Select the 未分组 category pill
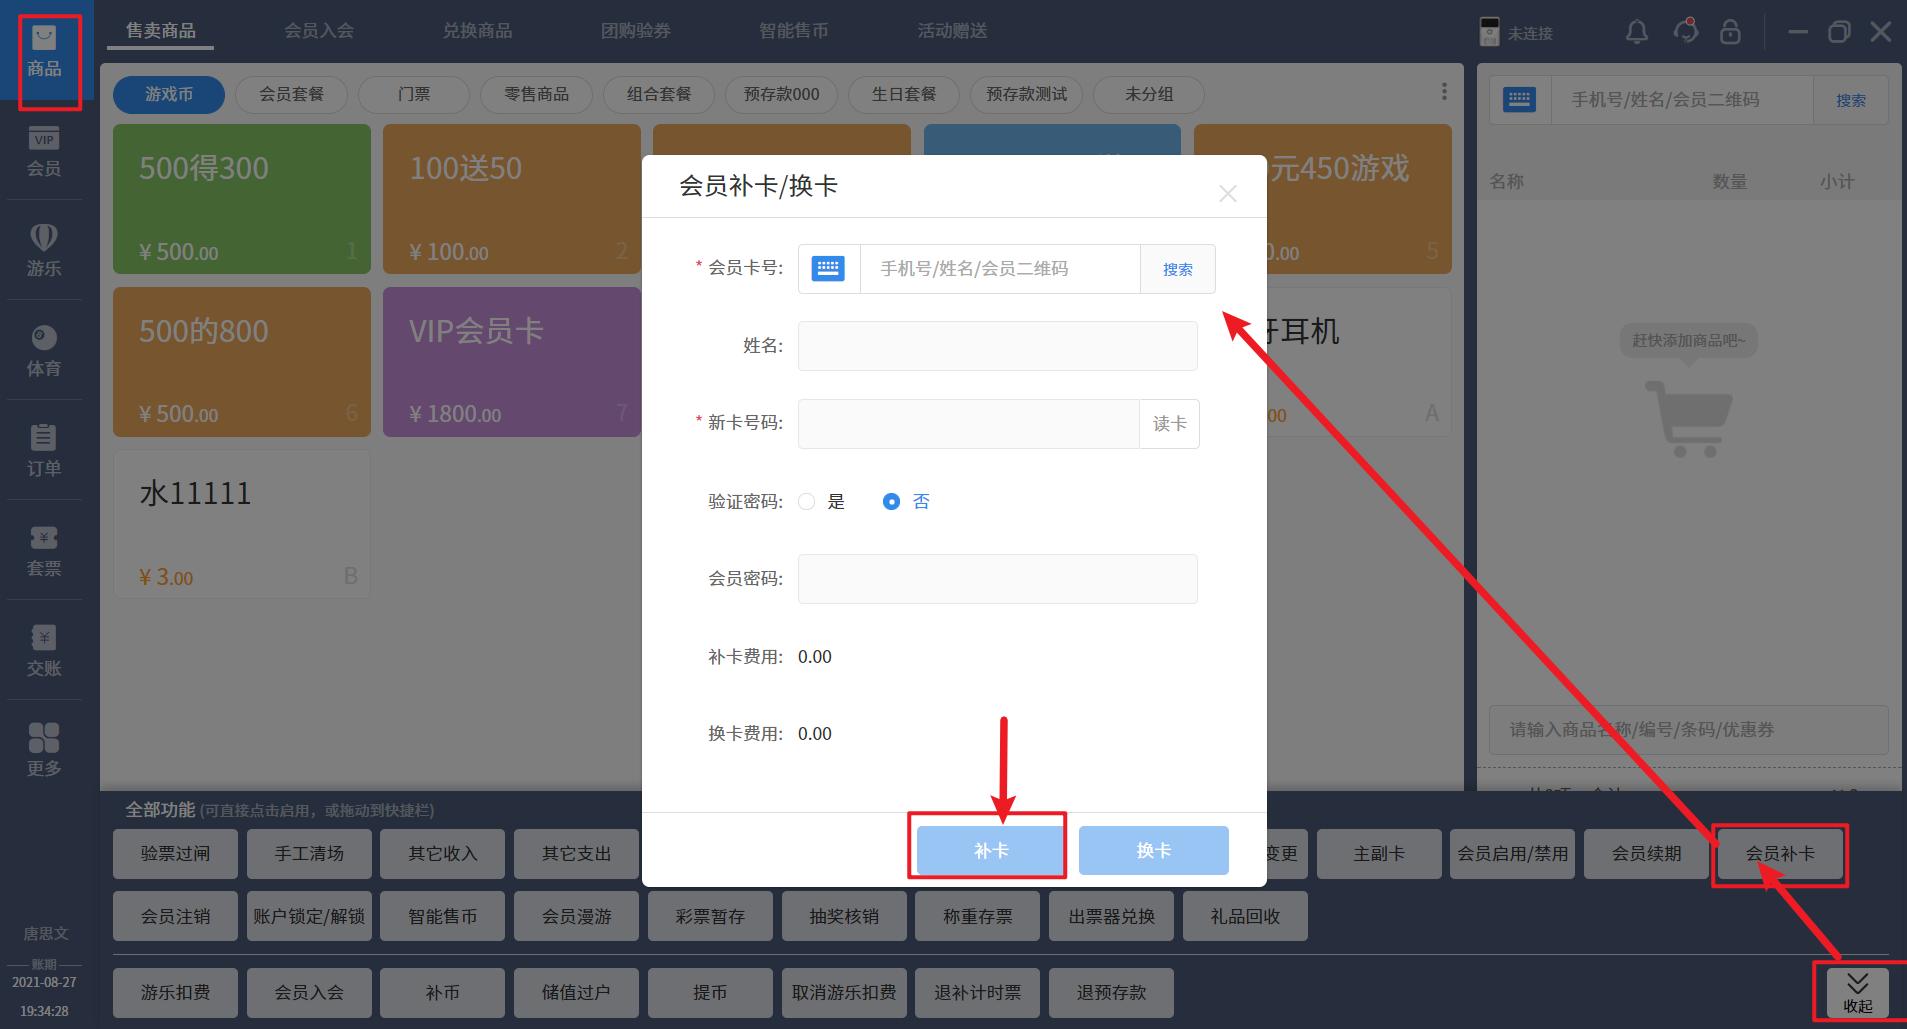Viewport: 1907px width, 1029px height. 1149,94
